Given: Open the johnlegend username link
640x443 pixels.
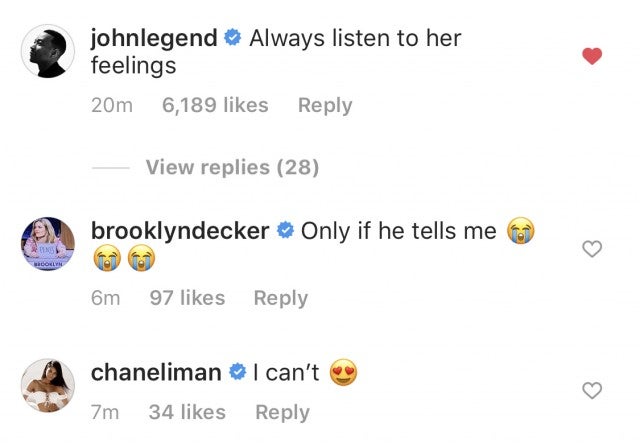Looking at the screenshot, I should 153,39.
